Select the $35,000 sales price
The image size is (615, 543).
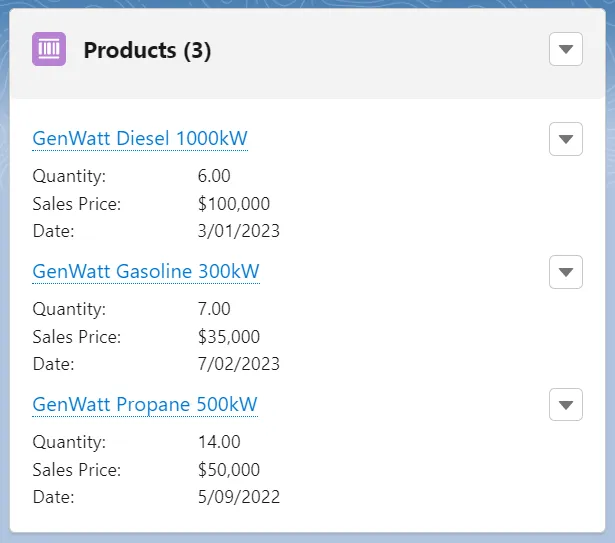(x=229, y=337)
